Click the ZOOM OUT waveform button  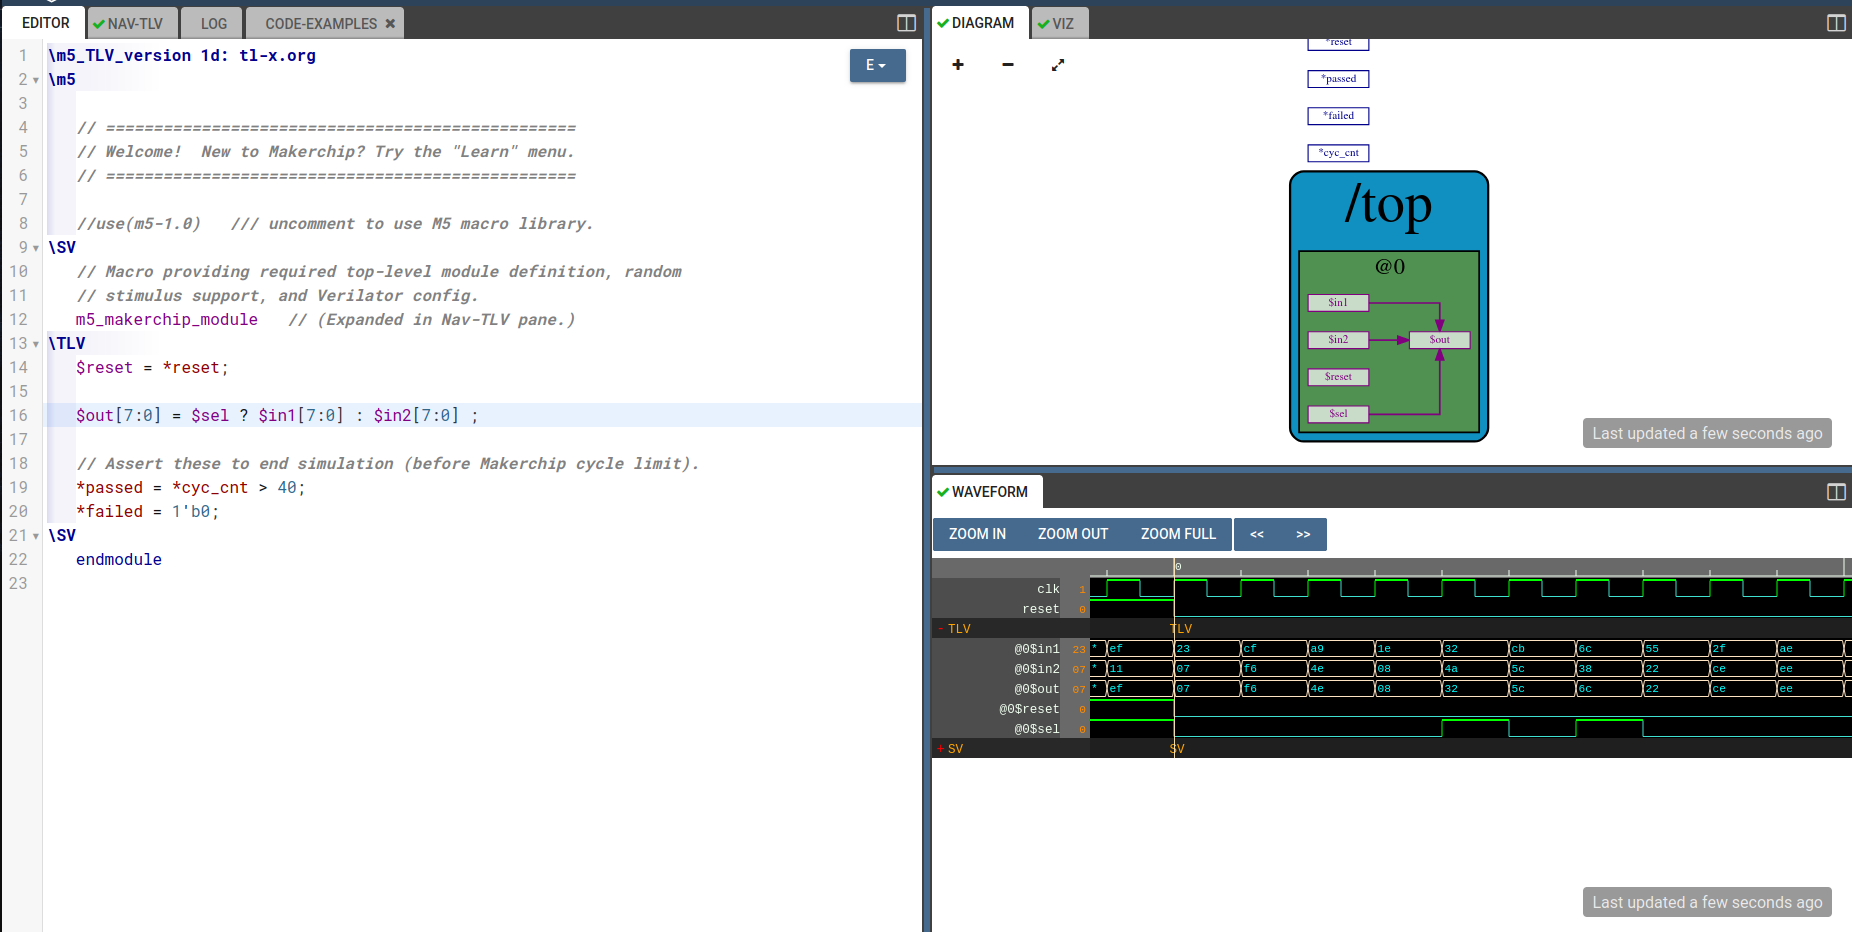[1073, 534]
